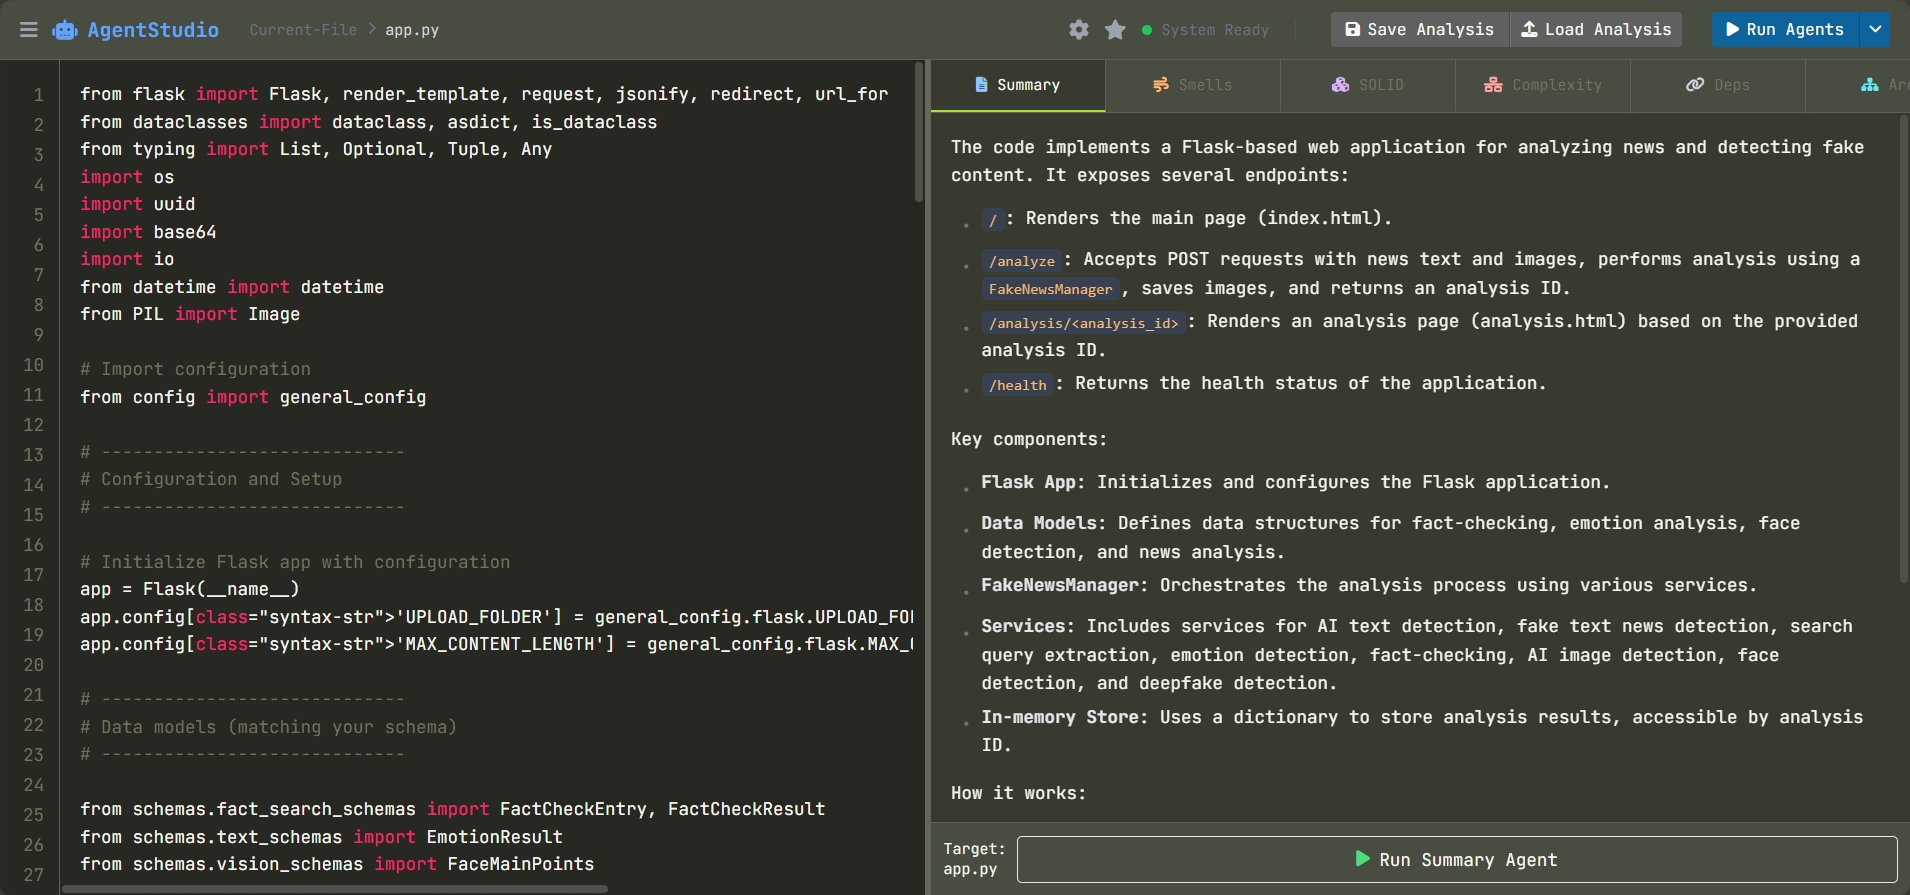The image size is (1910, 895).
Task: Click the System Ready status text
Action: click(x=1215, y=30)
